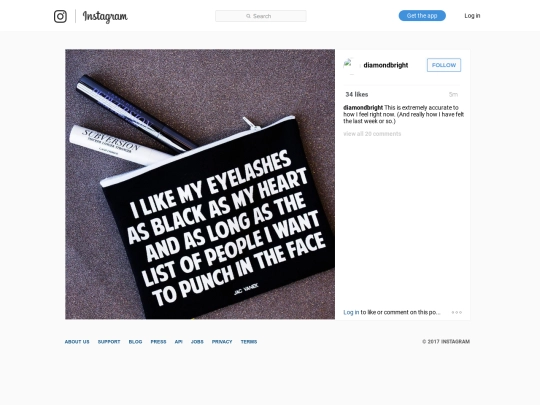Open the Terms footer link
The width and height of the screenshot is (540, 405).
pyautogui.click(x=249, y=342)
